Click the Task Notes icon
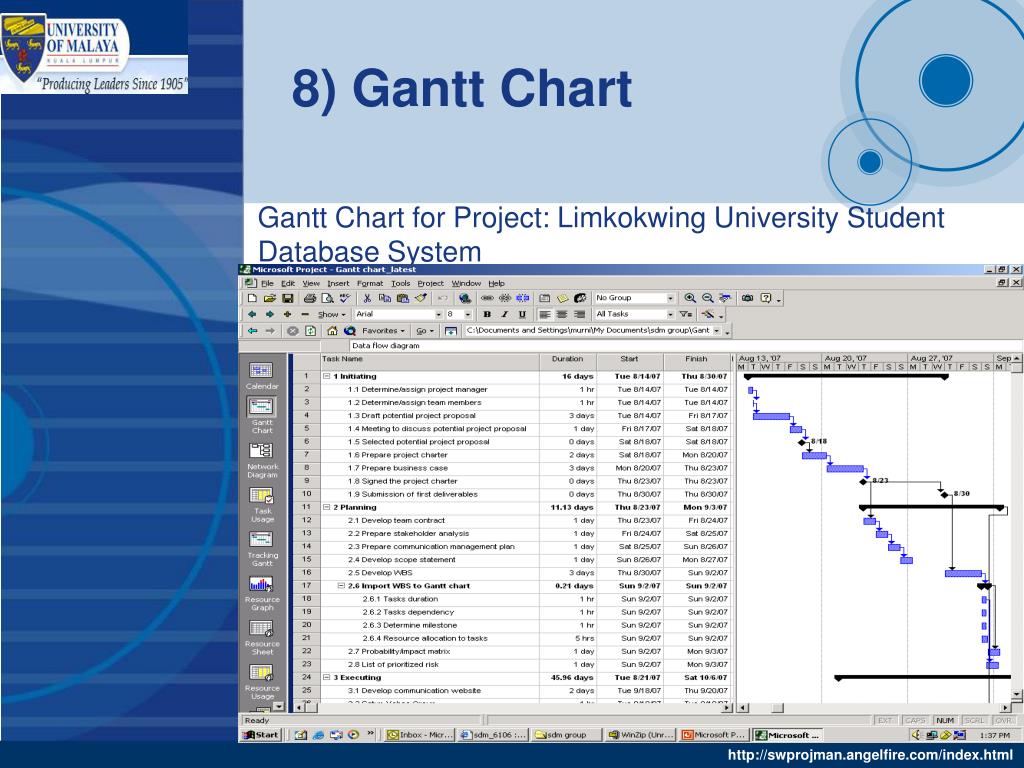This screenshot has width=1024, height=768. click(x=562, y=298)
